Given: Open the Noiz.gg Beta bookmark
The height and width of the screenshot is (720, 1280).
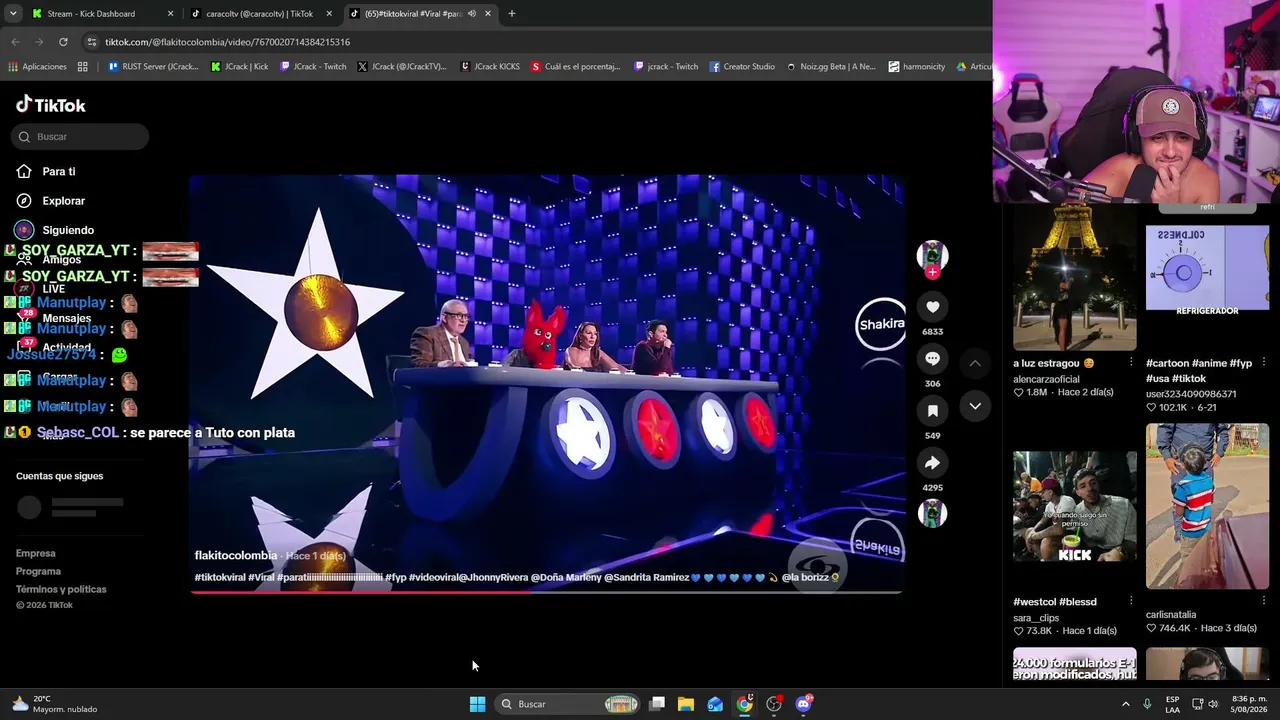Looking at the screenshot, I should (831, 67).
